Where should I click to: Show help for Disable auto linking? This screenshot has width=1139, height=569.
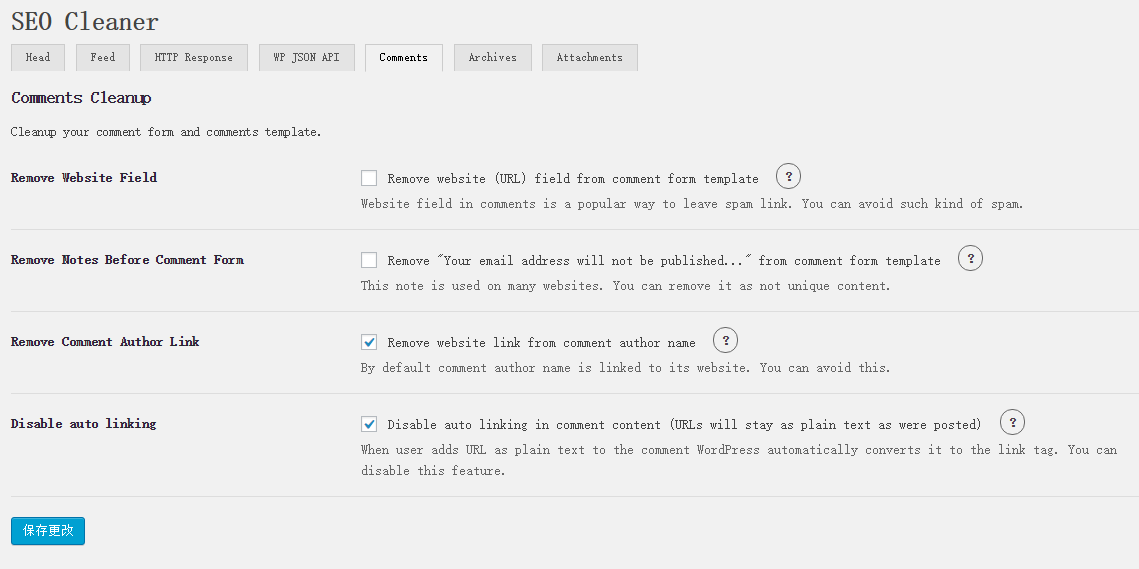point(1012,423)
